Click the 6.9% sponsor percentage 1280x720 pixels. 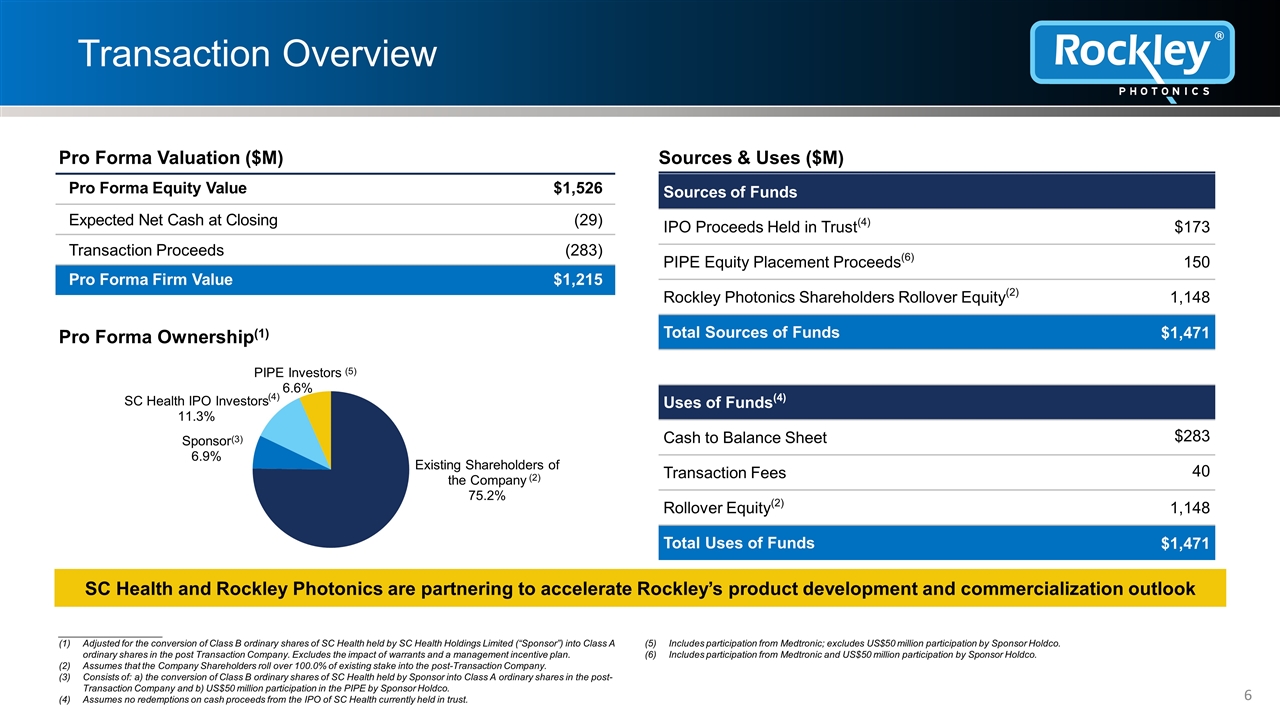tap(206, 456)
